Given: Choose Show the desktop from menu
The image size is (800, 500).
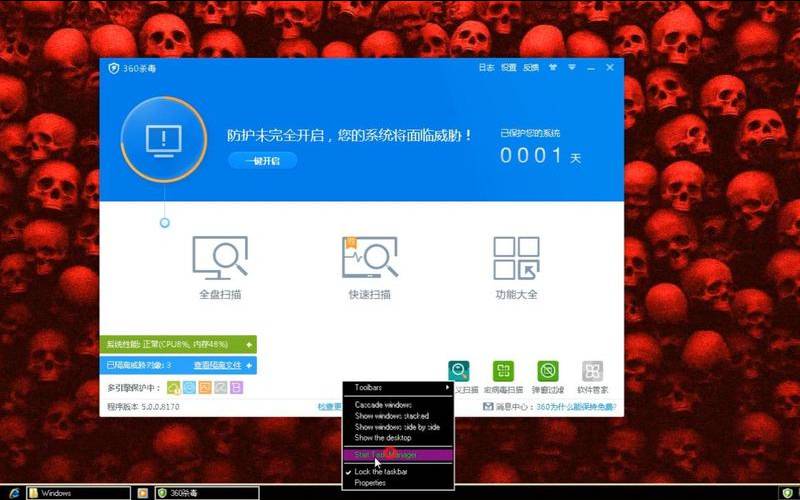Looking at the screenshot, I should [x=398, y=438].
